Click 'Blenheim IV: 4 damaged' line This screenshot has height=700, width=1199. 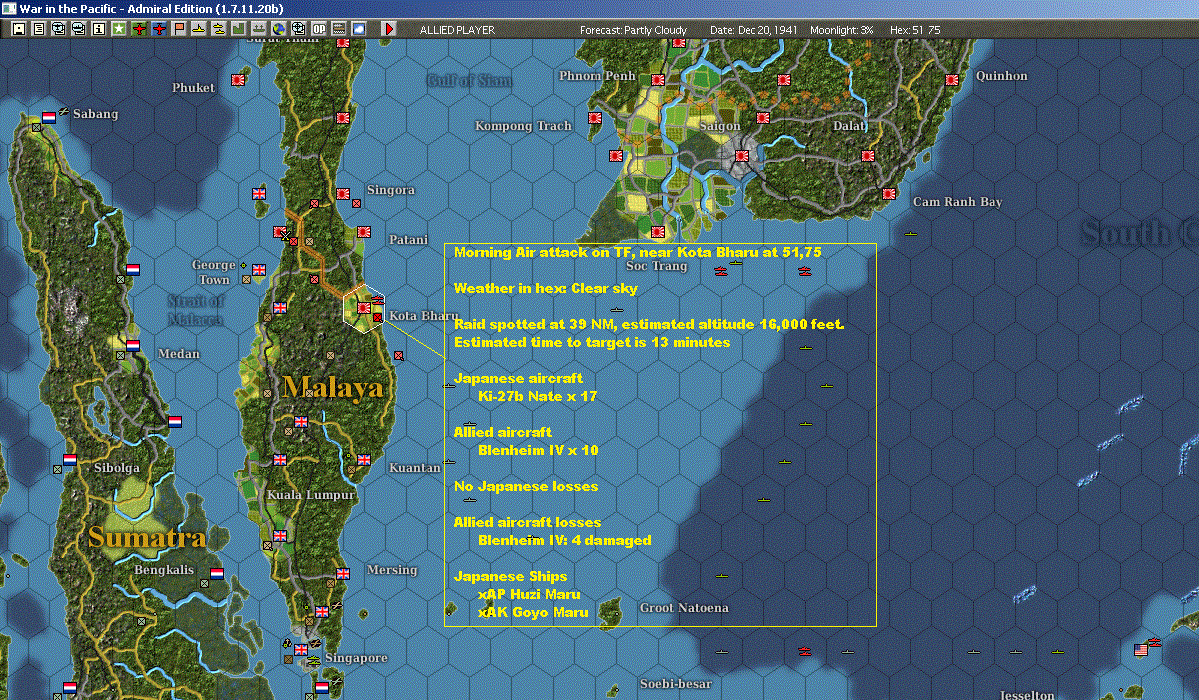tap(565, 540)
